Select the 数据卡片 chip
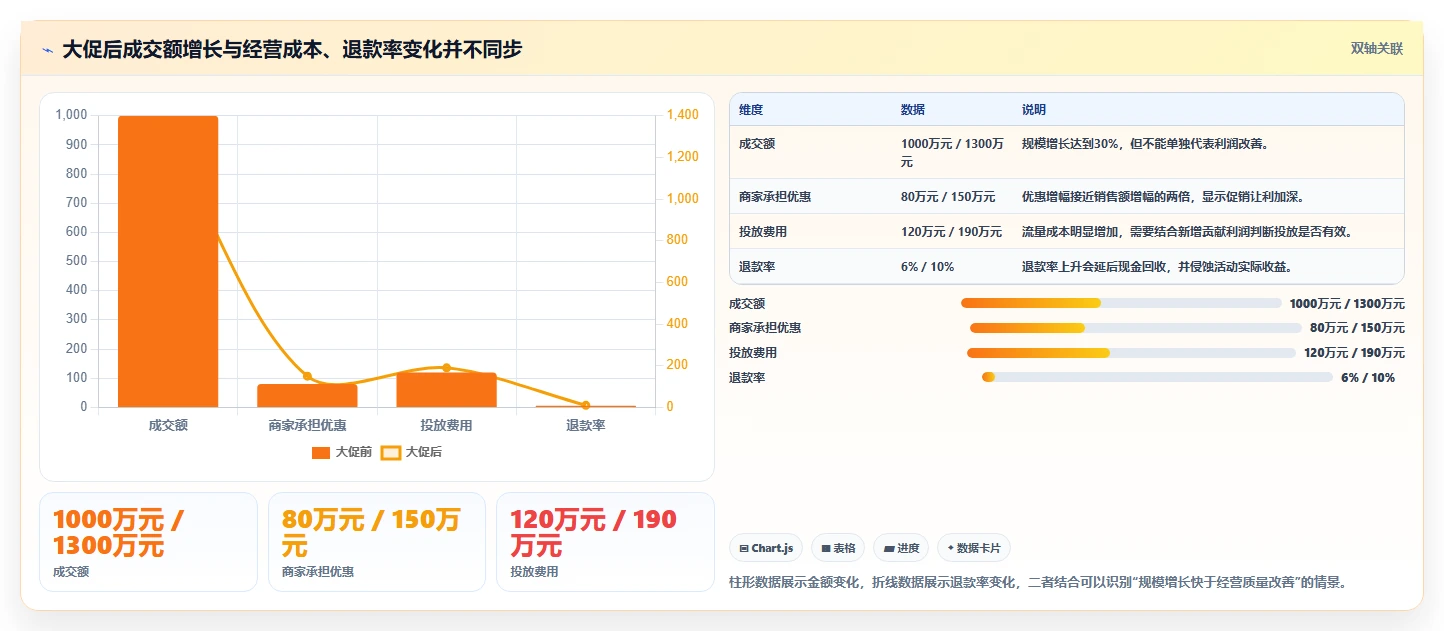Screen dimensions: 1444x631 pyautogui.click(x=974, y=548)
